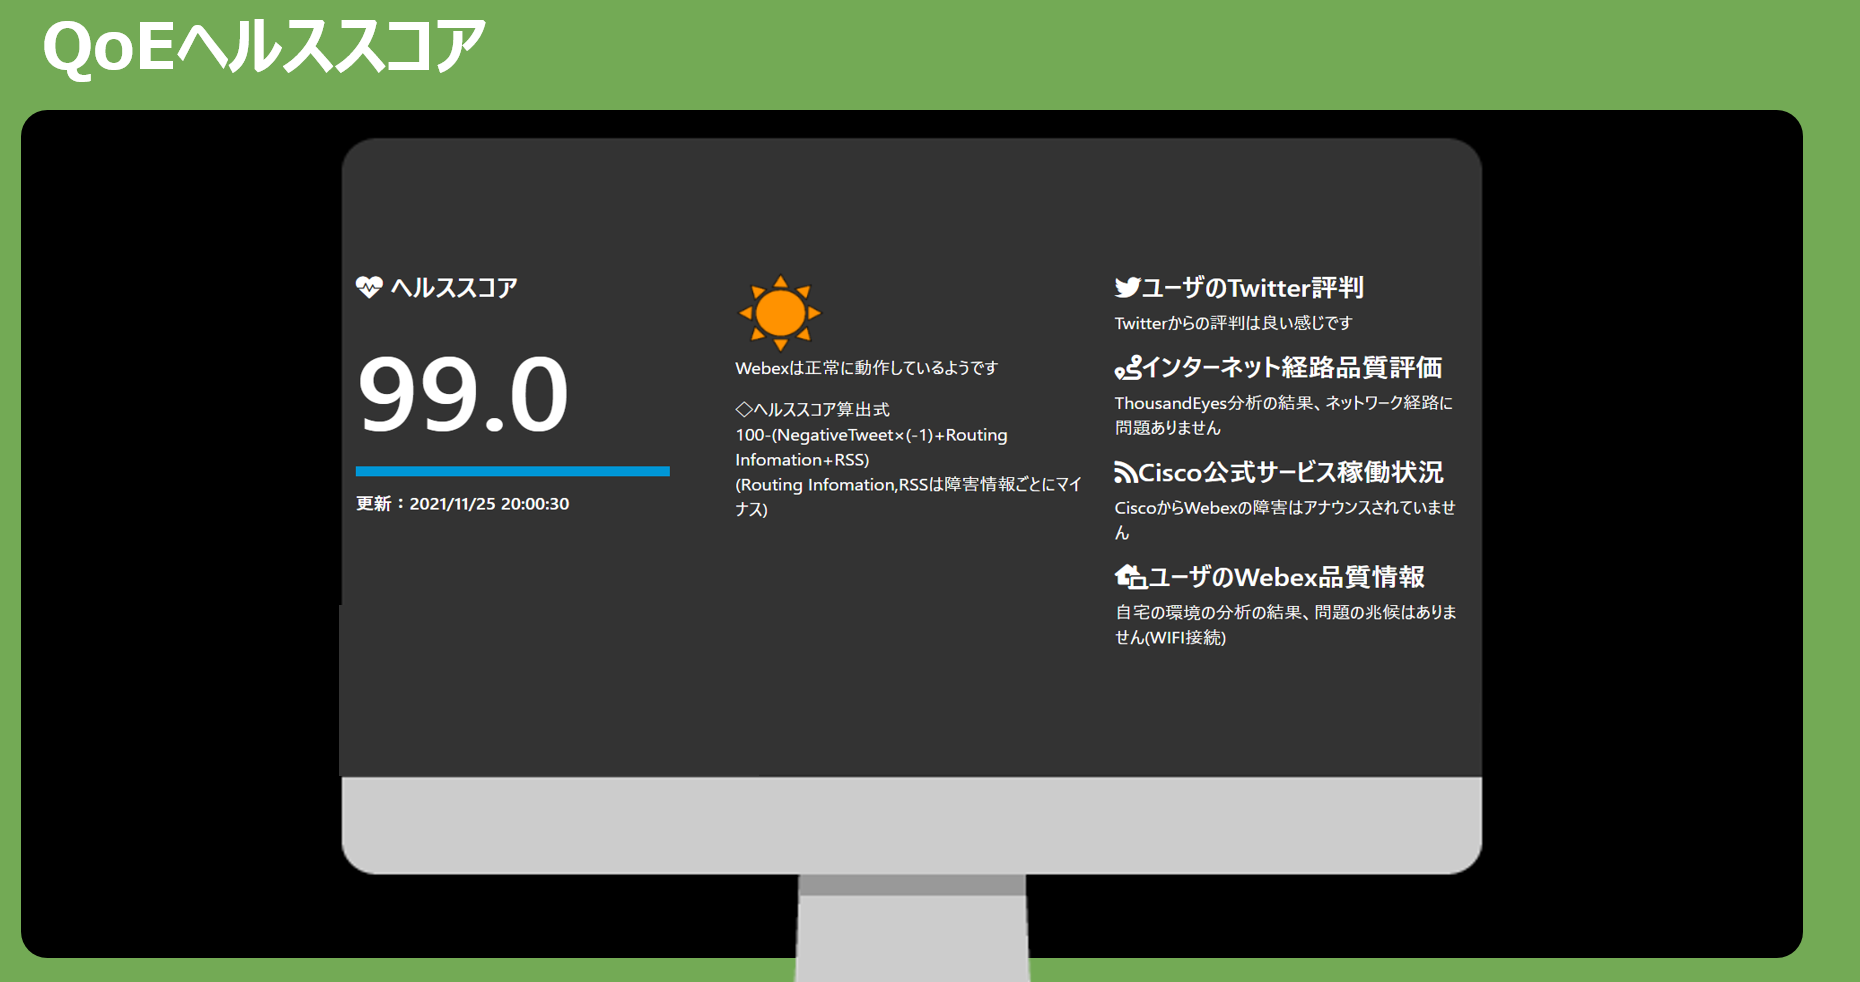Click text Webexは正常に動作しているようです
This screenshot has width=1860, height=982.
point(867,368)
